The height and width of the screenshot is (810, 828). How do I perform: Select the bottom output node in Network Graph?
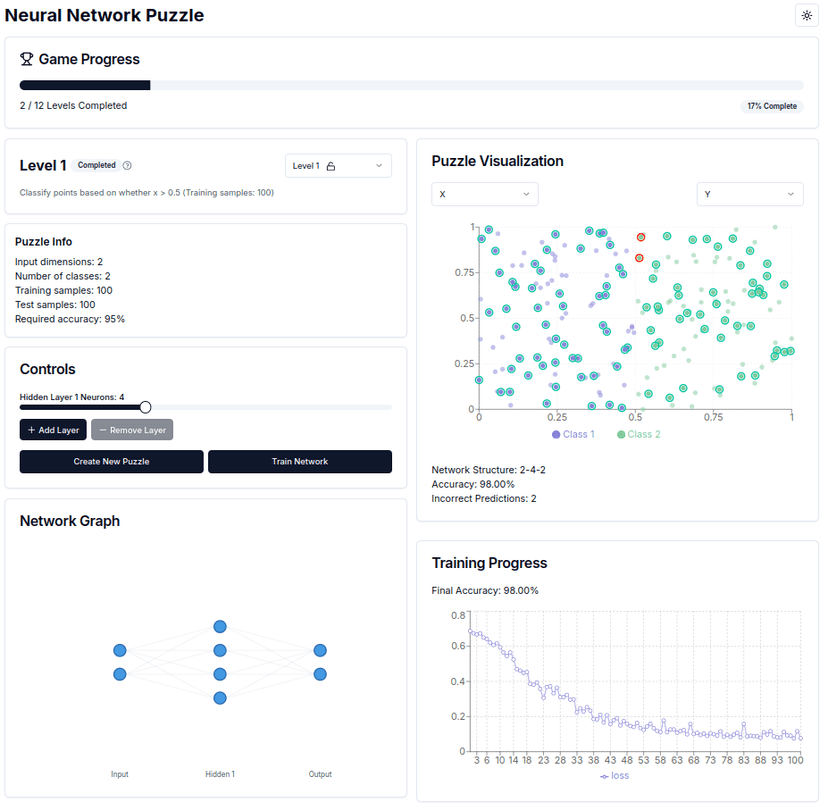click(320, 674)
